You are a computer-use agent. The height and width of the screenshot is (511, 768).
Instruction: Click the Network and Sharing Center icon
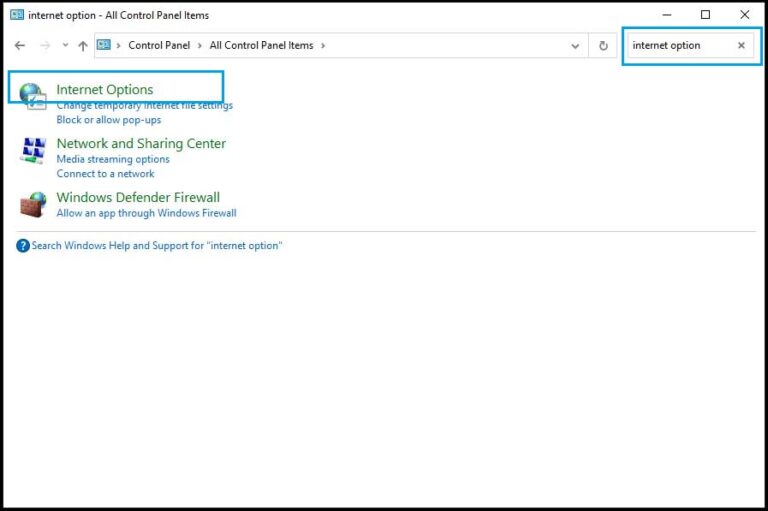32,150
